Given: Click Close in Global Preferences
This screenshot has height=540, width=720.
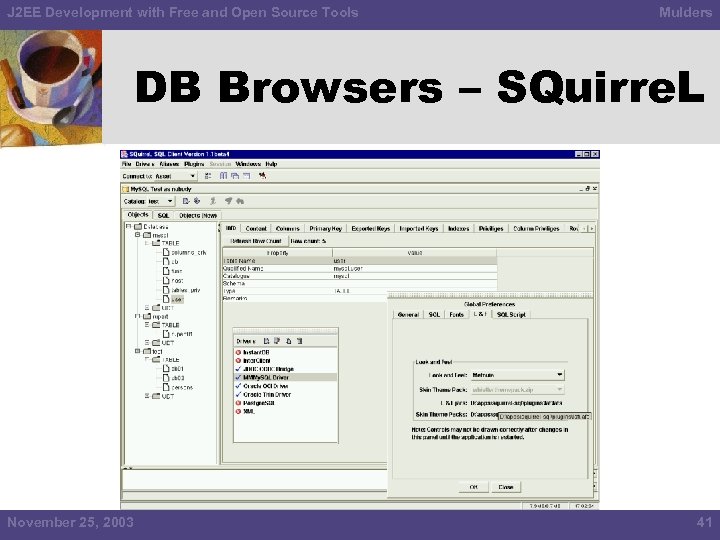Looking at the screenshot, I should point(506,487).
